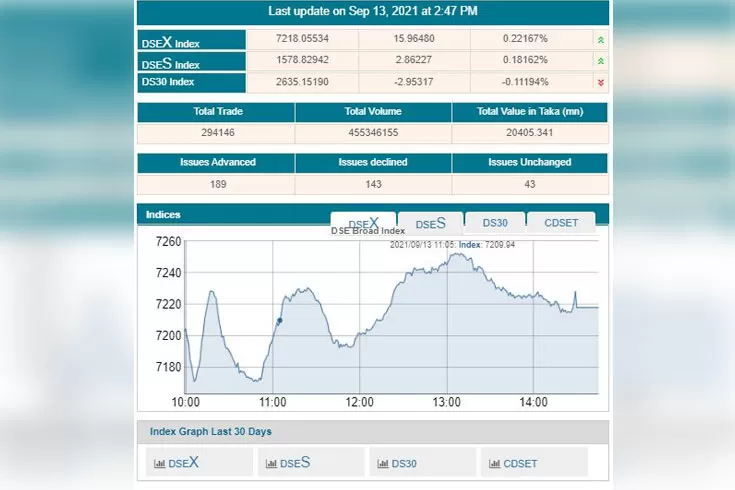Select the DS30 value 2635.15190

pyautogui.click(x=302, y=82)
